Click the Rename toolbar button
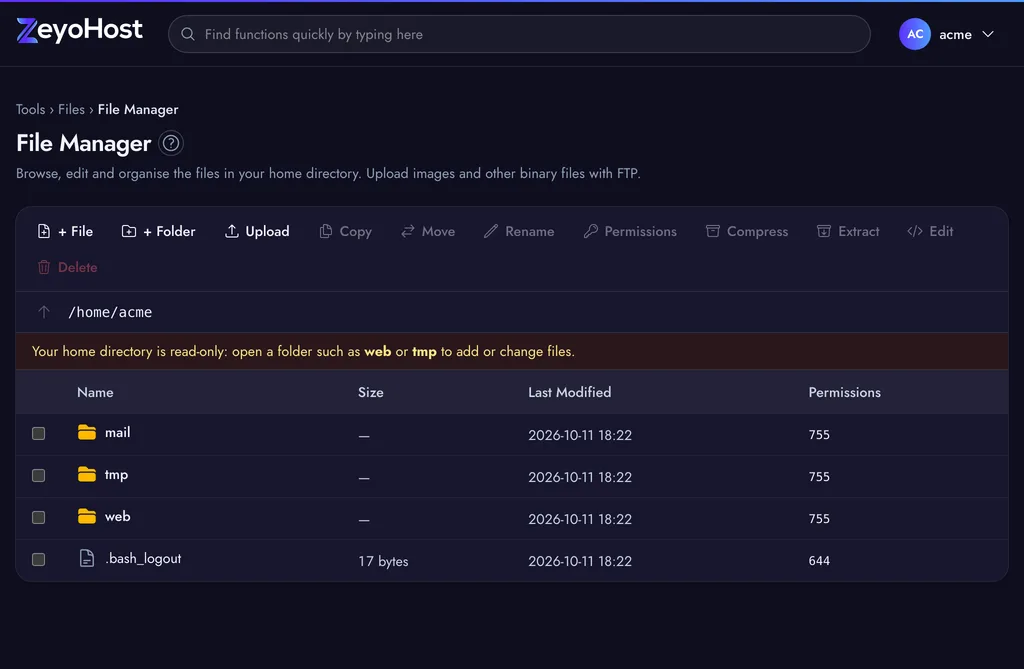 pos(519,231)
